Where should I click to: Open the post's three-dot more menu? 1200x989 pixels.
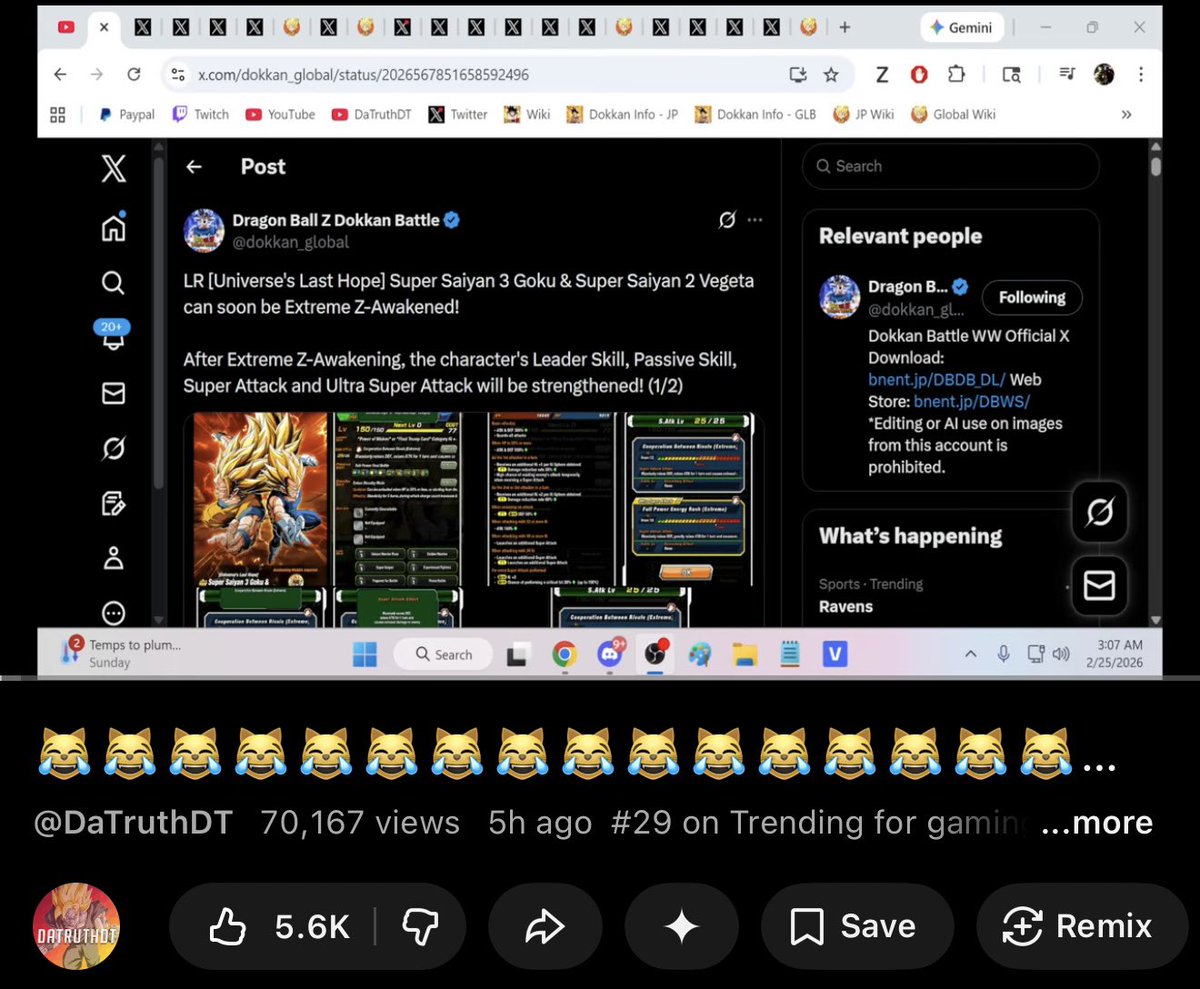click(x=755, y=220)
